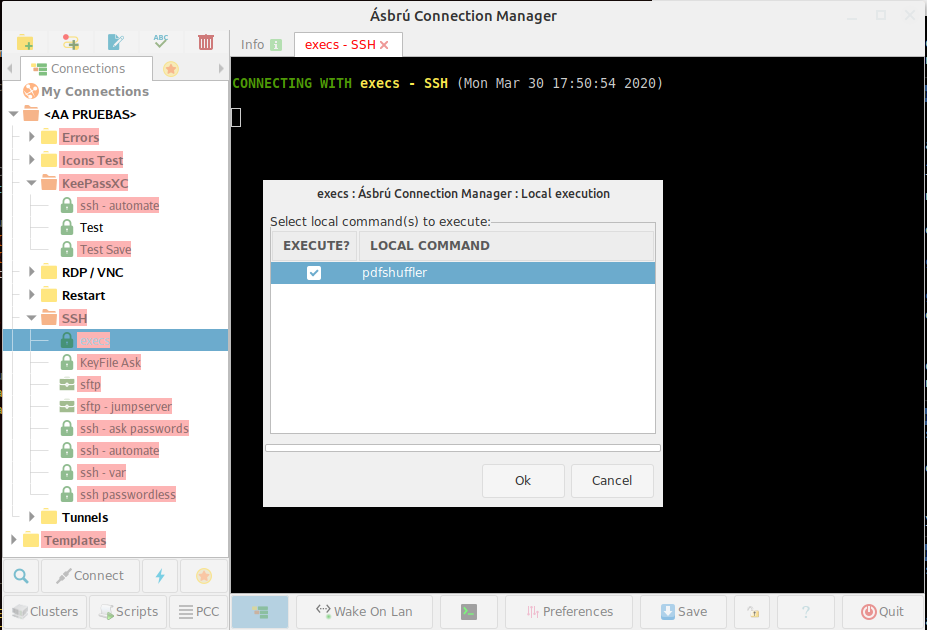
Task: Click the execs connection lock icon
Action: pyautogui.click(x=67, y=340)
